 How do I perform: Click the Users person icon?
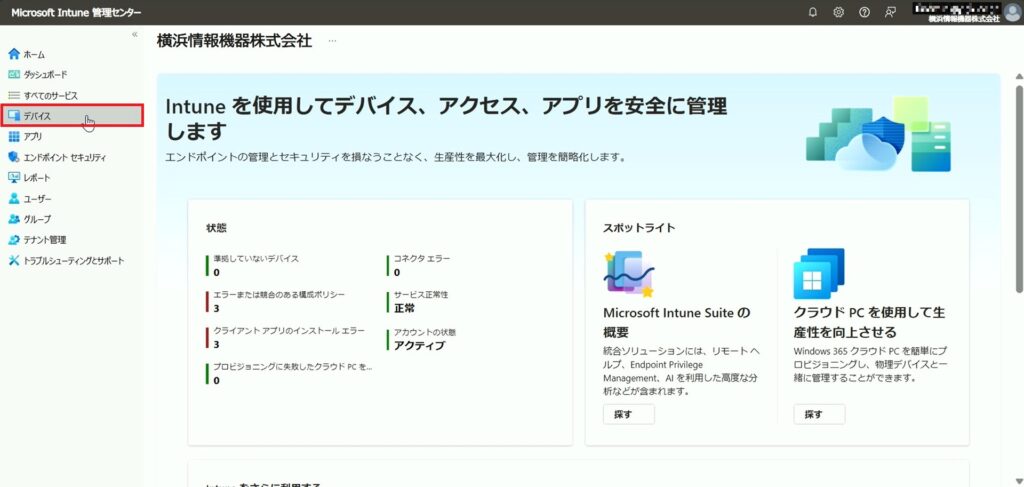14,198
